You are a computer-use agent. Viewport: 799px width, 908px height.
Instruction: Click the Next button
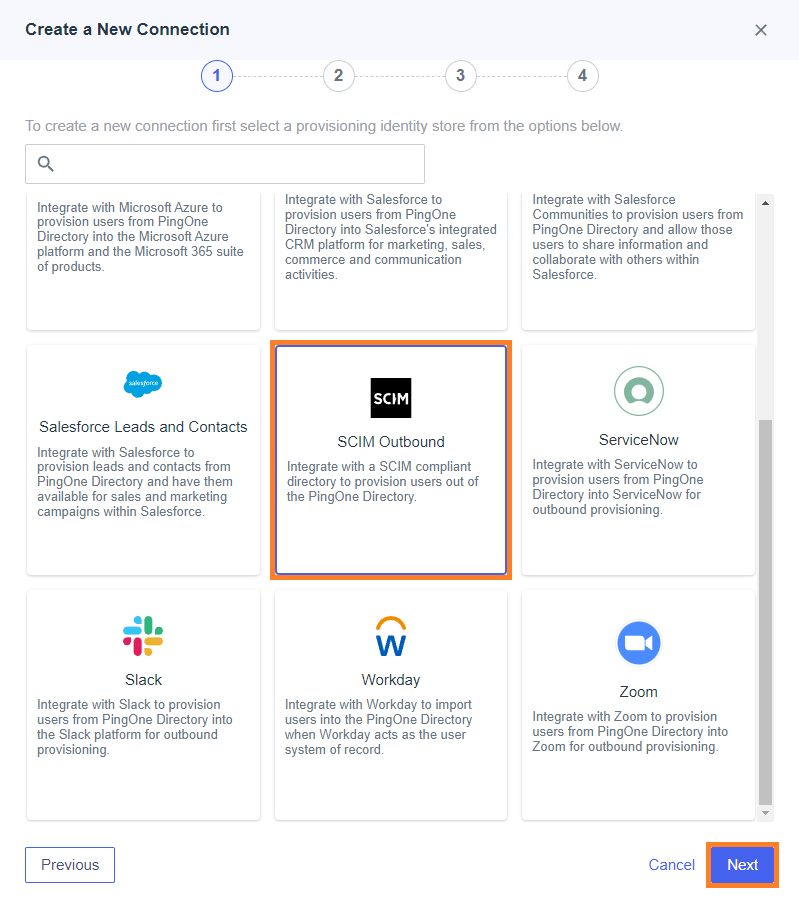pyautogui.click(x=742, y=865)
